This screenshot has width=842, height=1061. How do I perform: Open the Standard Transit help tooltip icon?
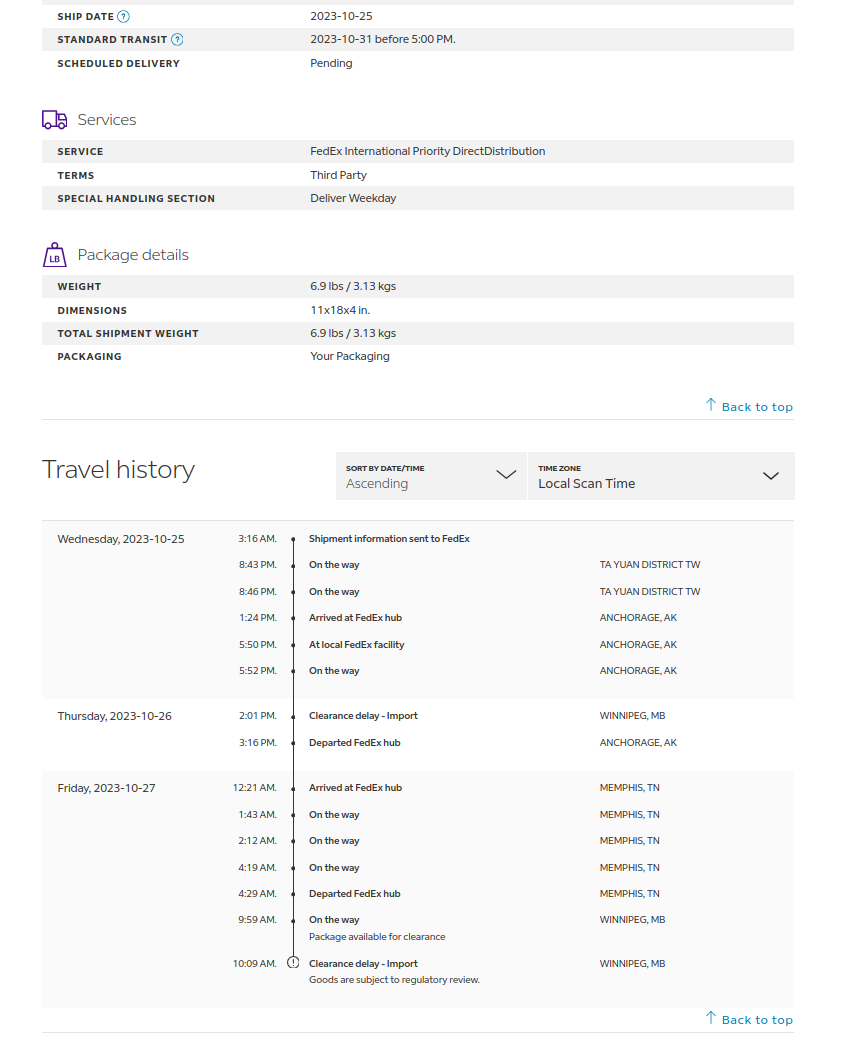[177, 40]
